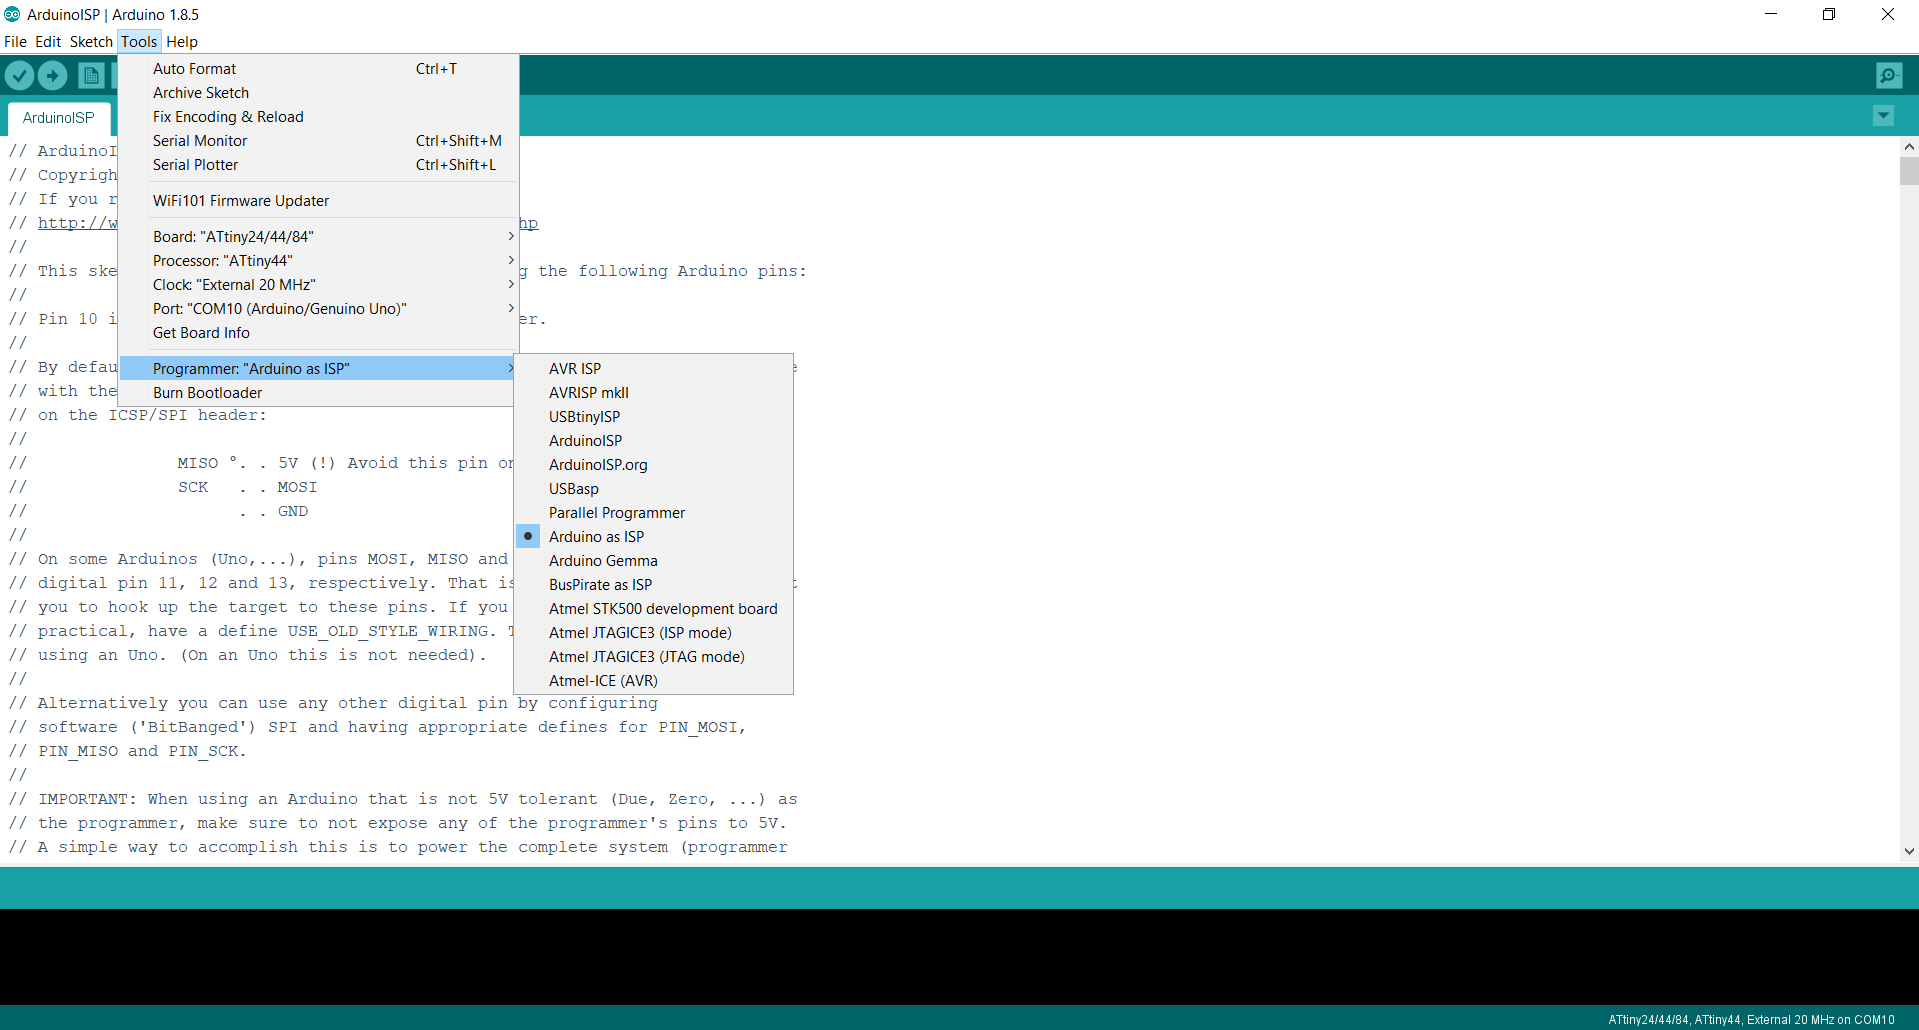Image resolution: width=1919 pixels, height=1030 pixels.
Task: Open the Edit menu
Action: click(48, 42)
